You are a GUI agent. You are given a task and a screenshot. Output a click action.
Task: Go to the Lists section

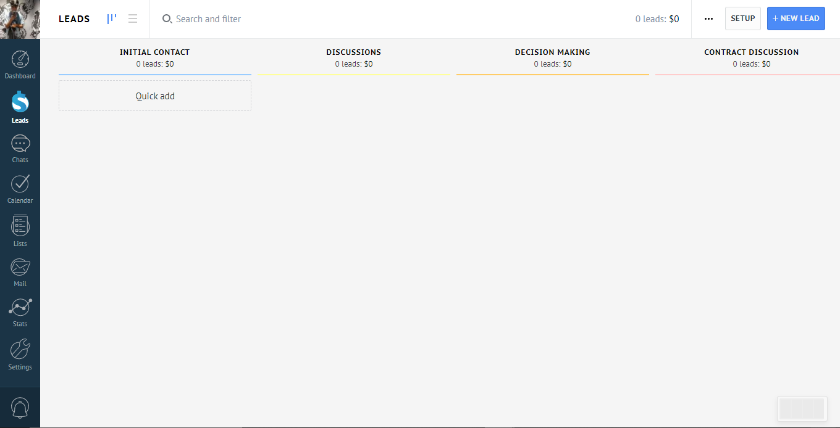click(20, 231)
